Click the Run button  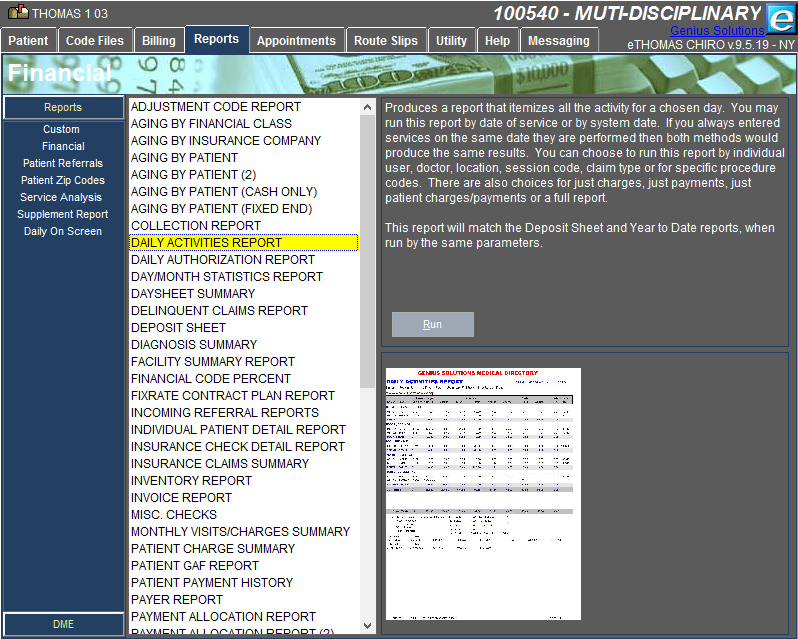point(433,325)
